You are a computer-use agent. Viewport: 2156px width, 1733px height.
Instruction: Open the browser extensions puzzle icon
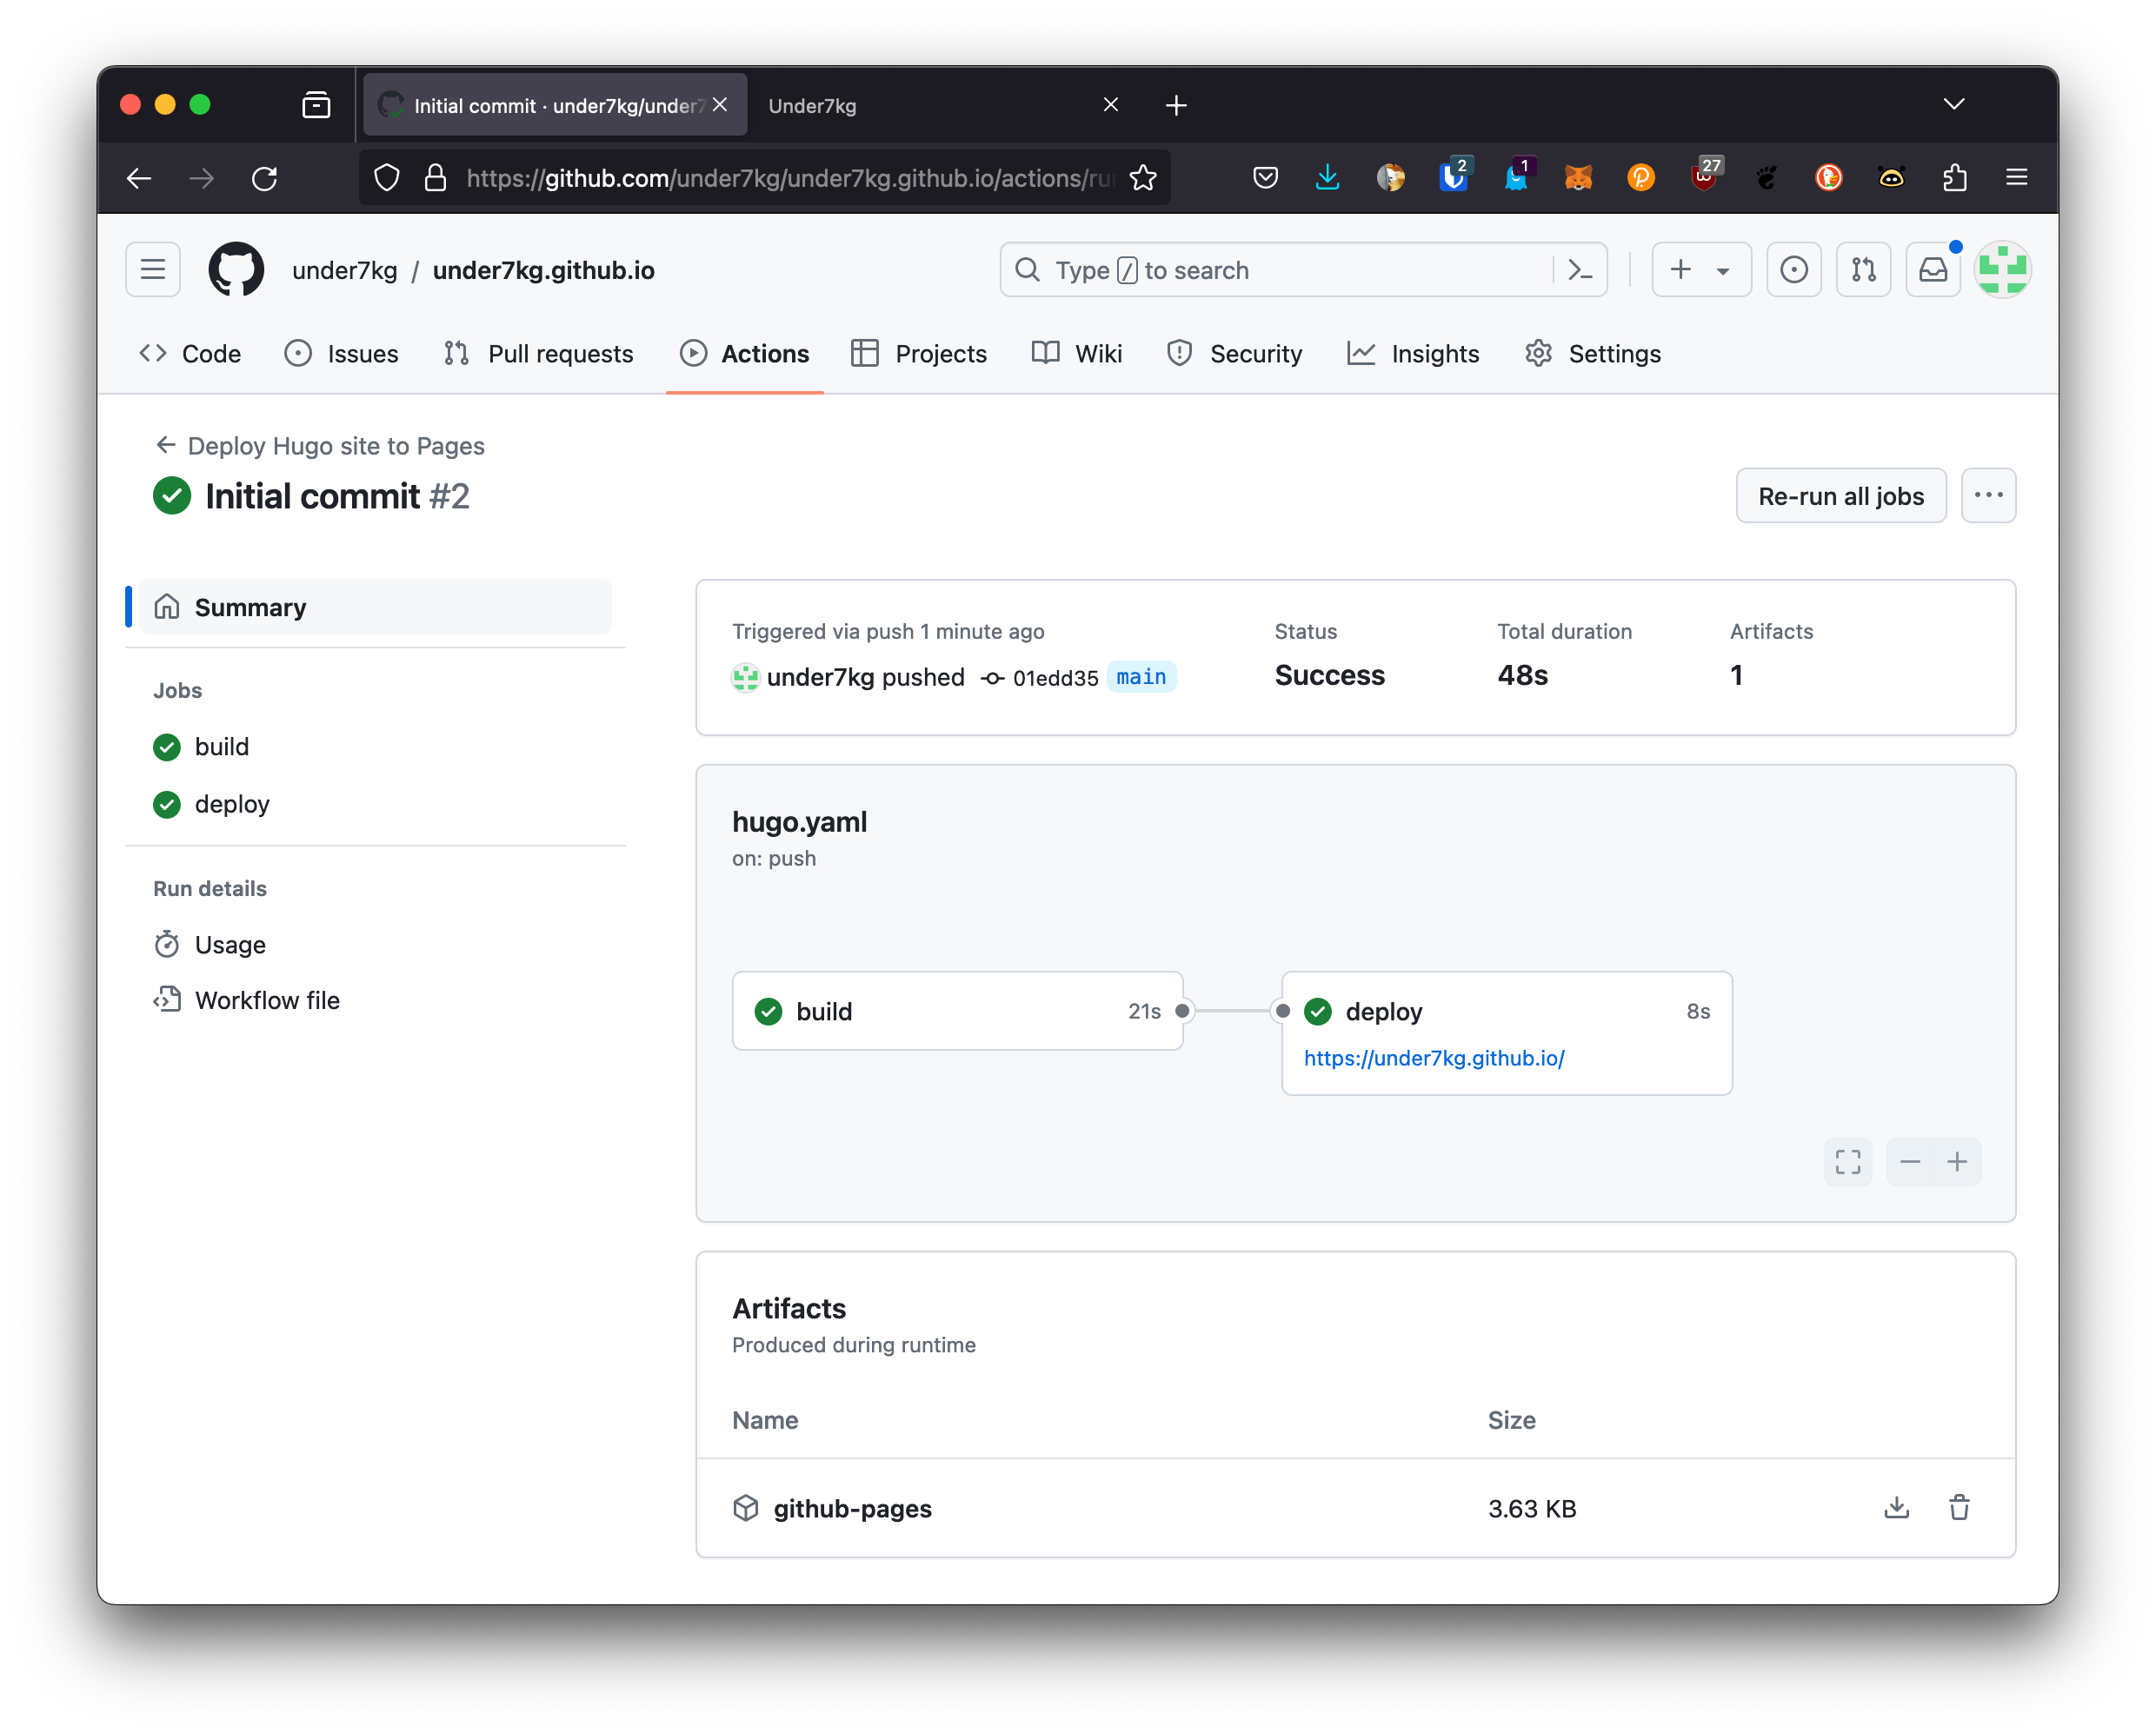[1954, 178]
